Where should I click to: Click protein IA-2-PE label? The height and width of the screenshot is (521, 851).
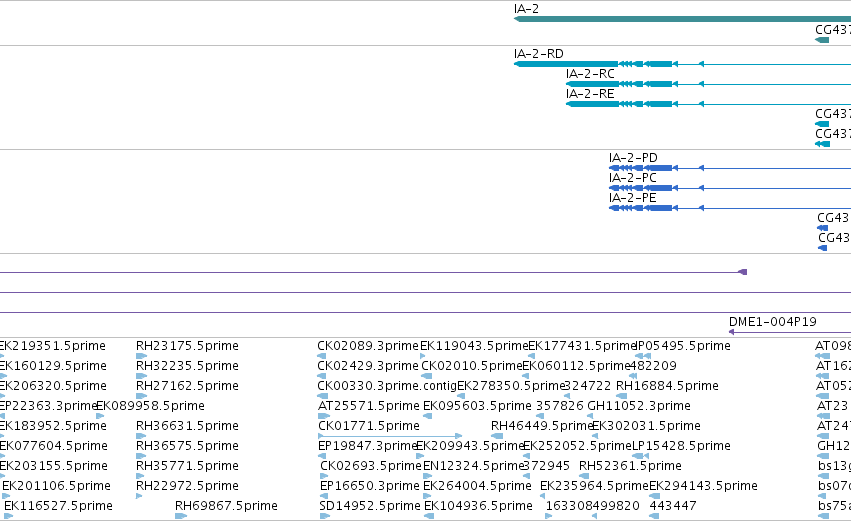tap(632, 198)
